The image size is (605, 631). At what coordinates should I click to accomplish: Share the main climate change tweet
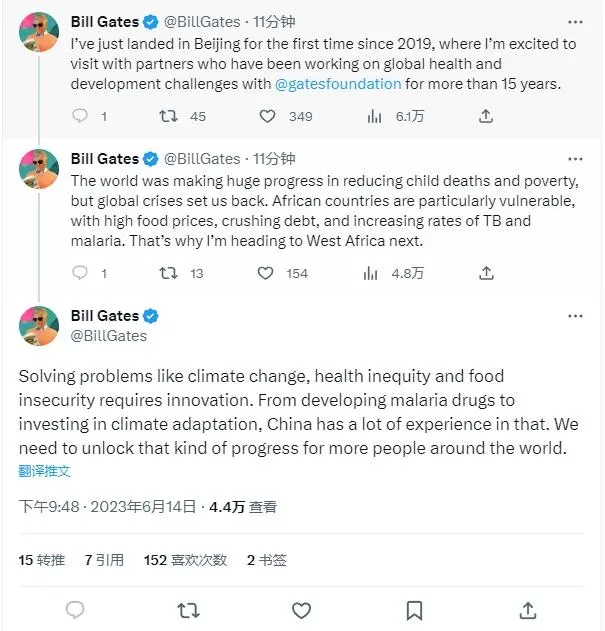tap(526, 609)
